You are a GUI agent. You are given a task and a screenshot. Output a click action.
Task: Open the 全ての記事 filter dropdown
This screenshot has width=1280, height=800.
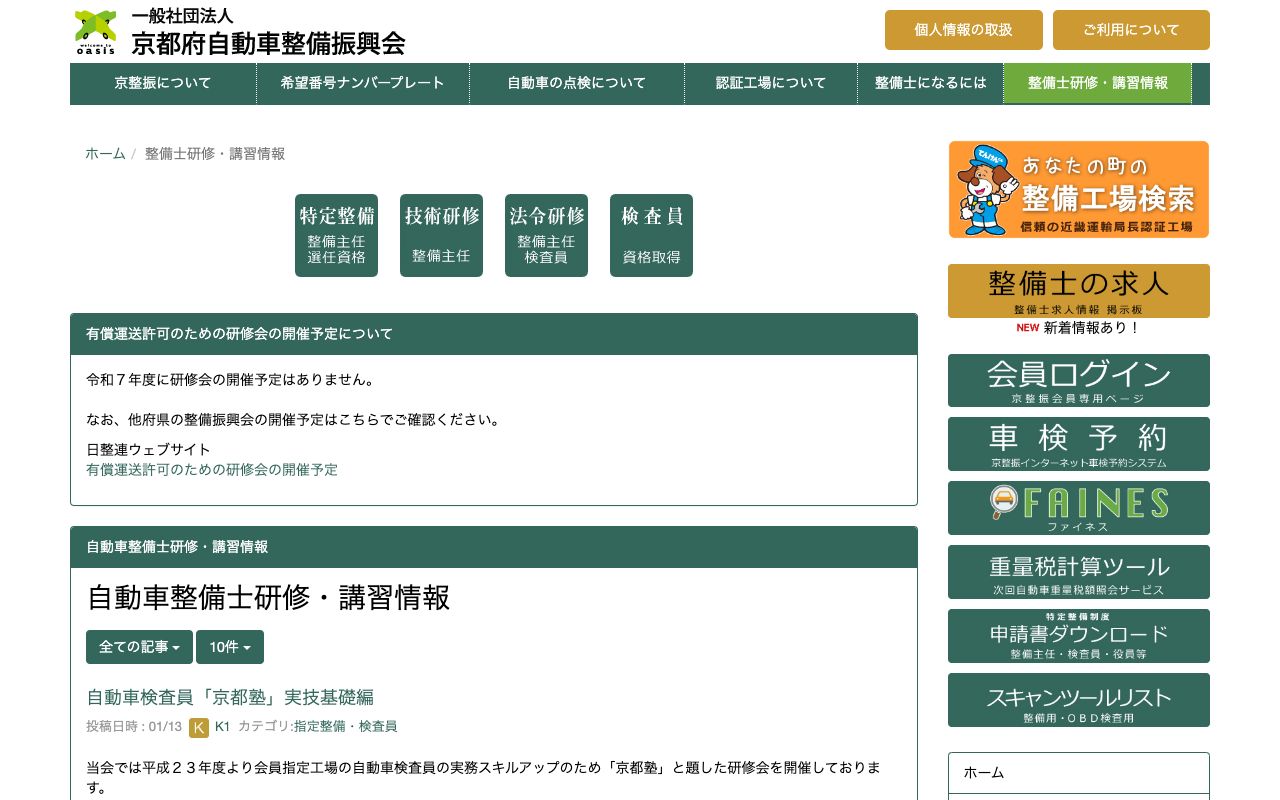[139, 647]
